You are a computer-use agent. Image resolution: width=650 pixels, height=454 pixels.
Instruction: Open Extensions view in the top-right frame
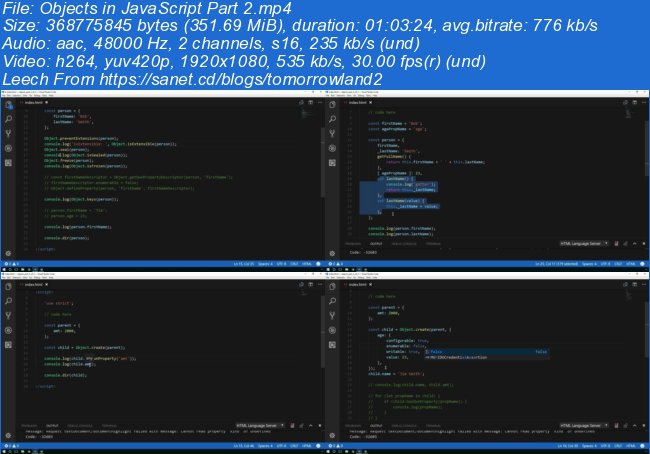332,163
